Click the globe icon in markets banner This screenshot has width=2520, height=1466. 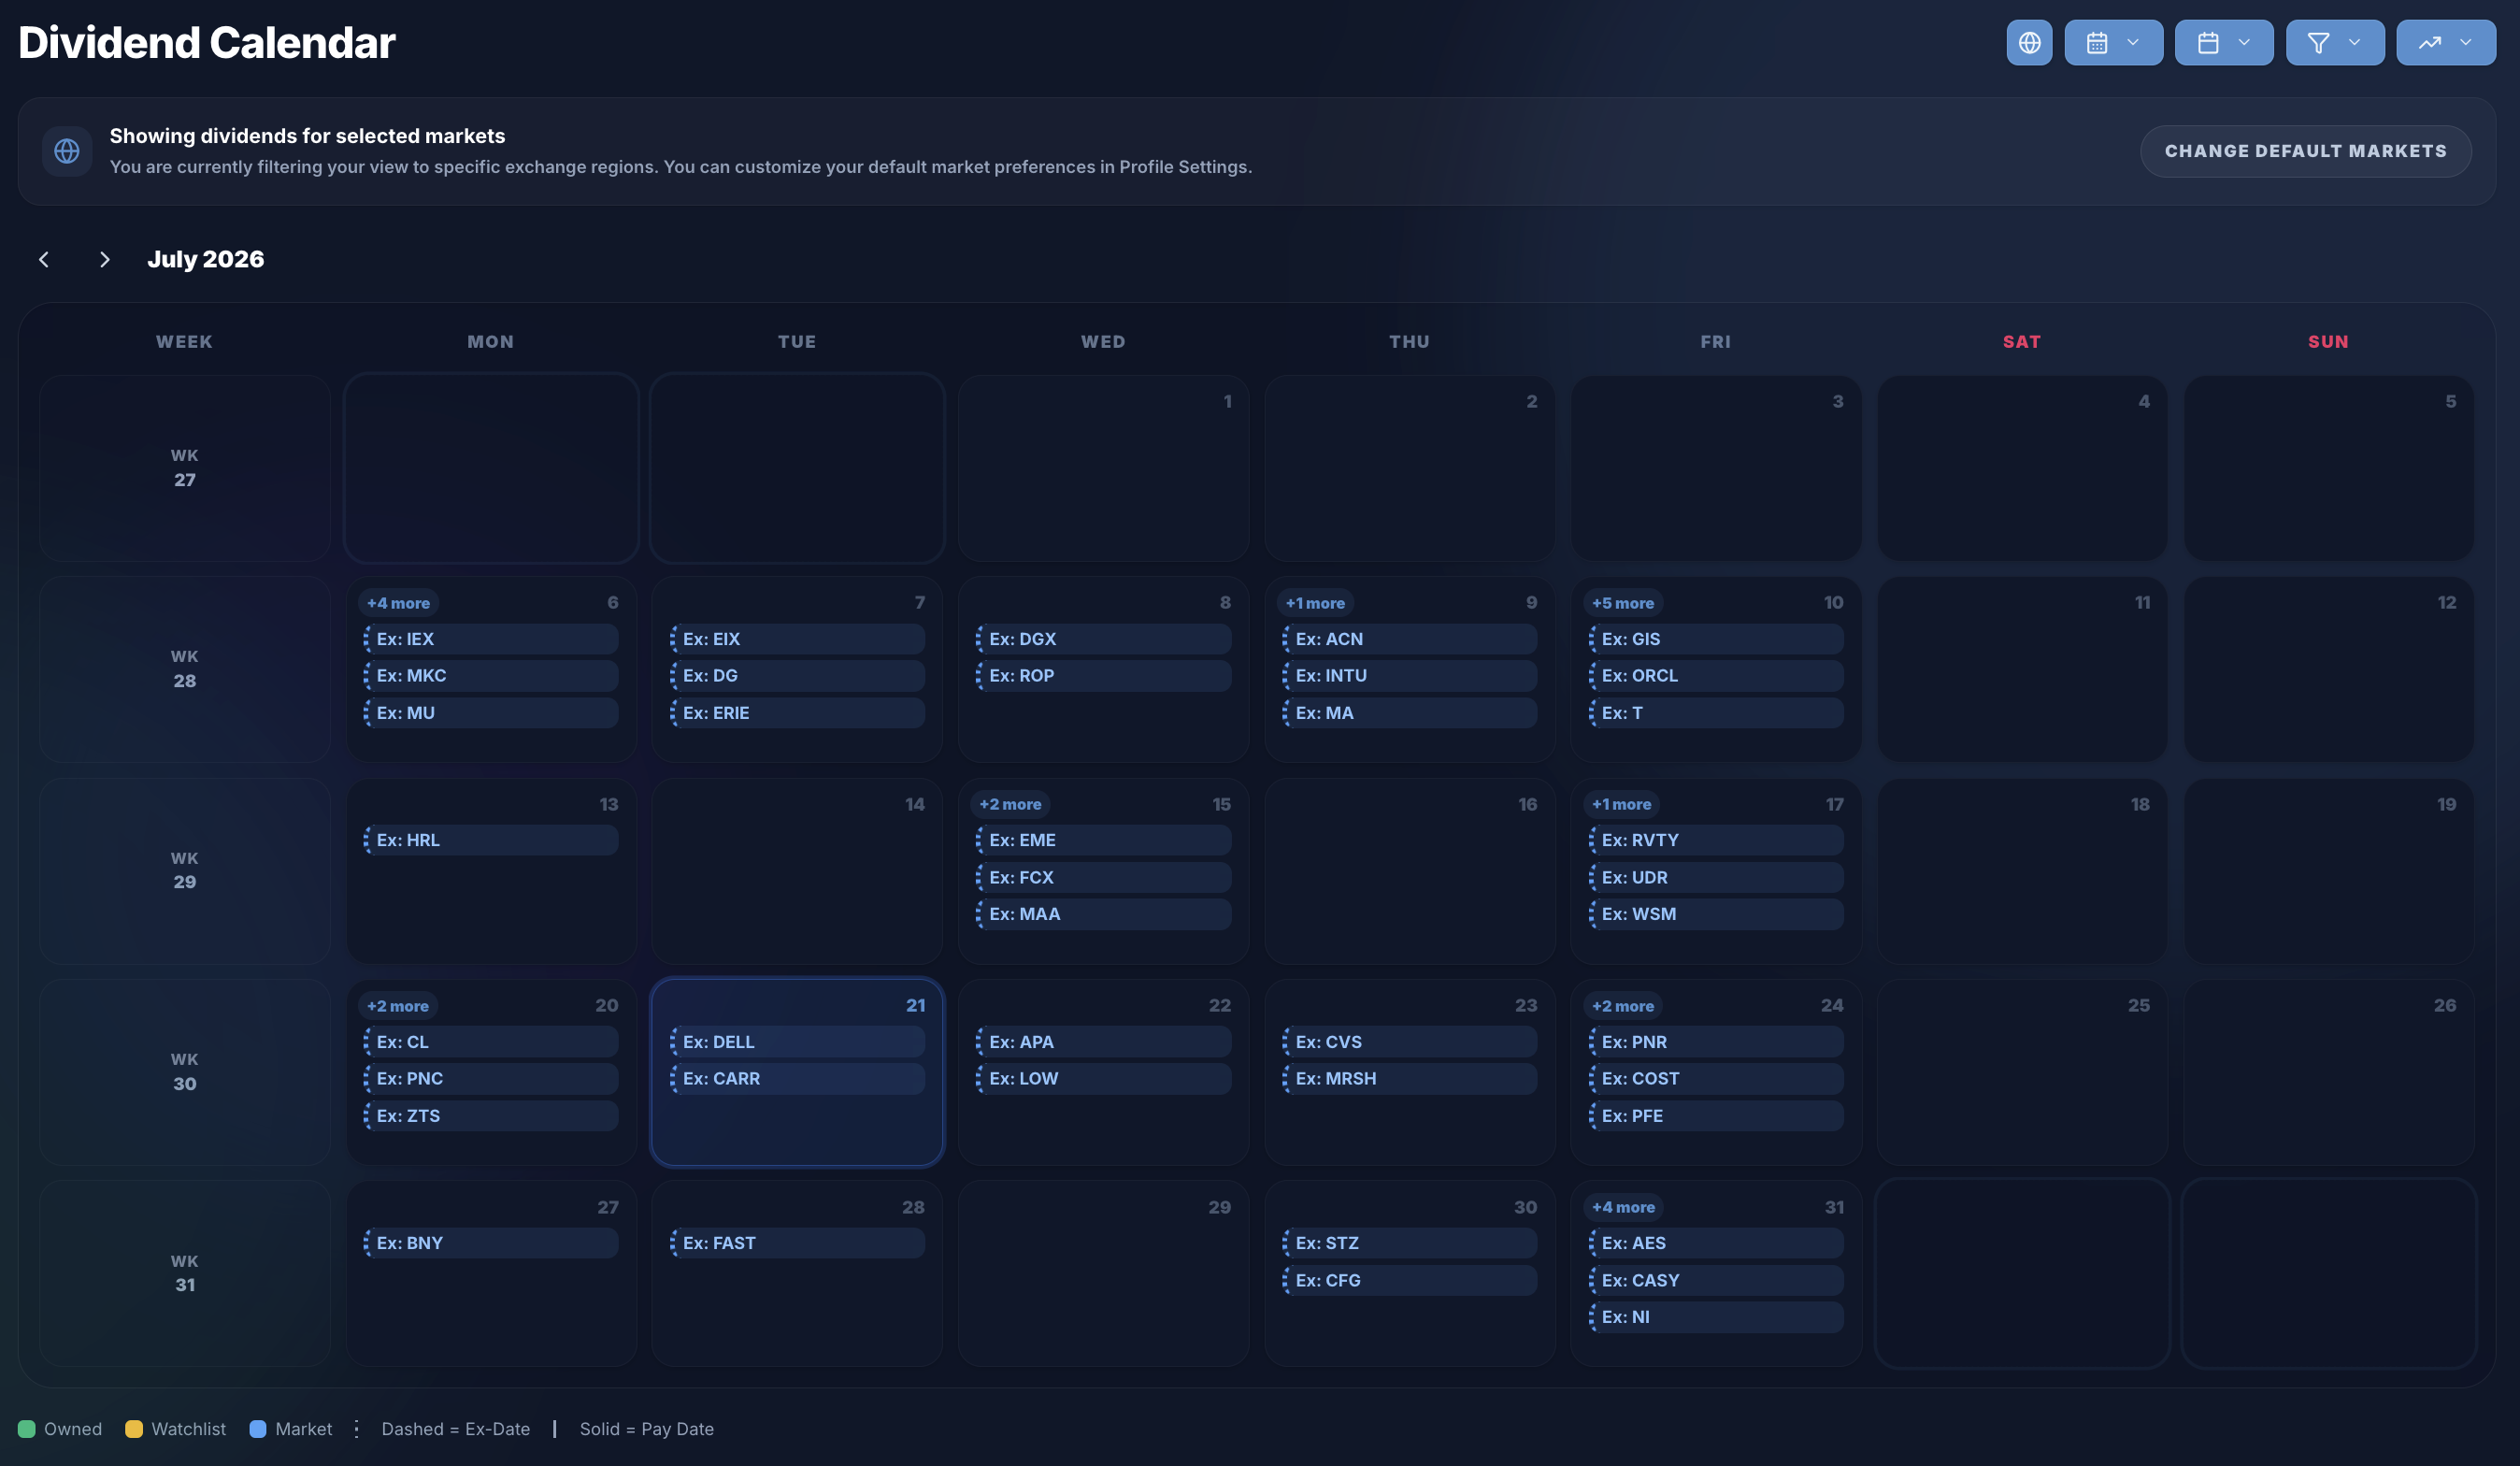pos(67,151)
